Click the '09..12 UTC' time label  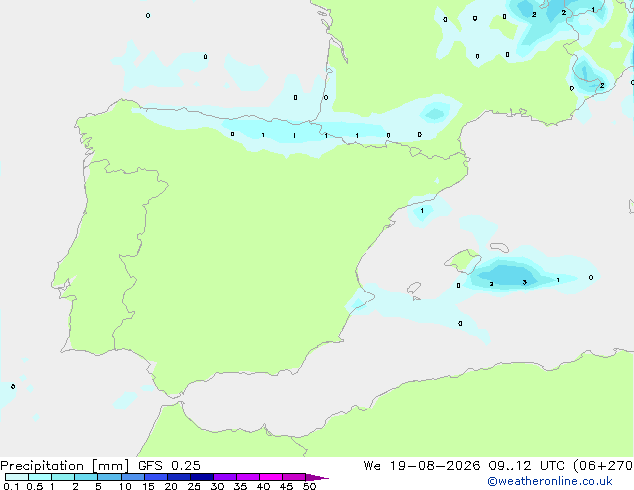pyautogui.click(x=526, y=466)
